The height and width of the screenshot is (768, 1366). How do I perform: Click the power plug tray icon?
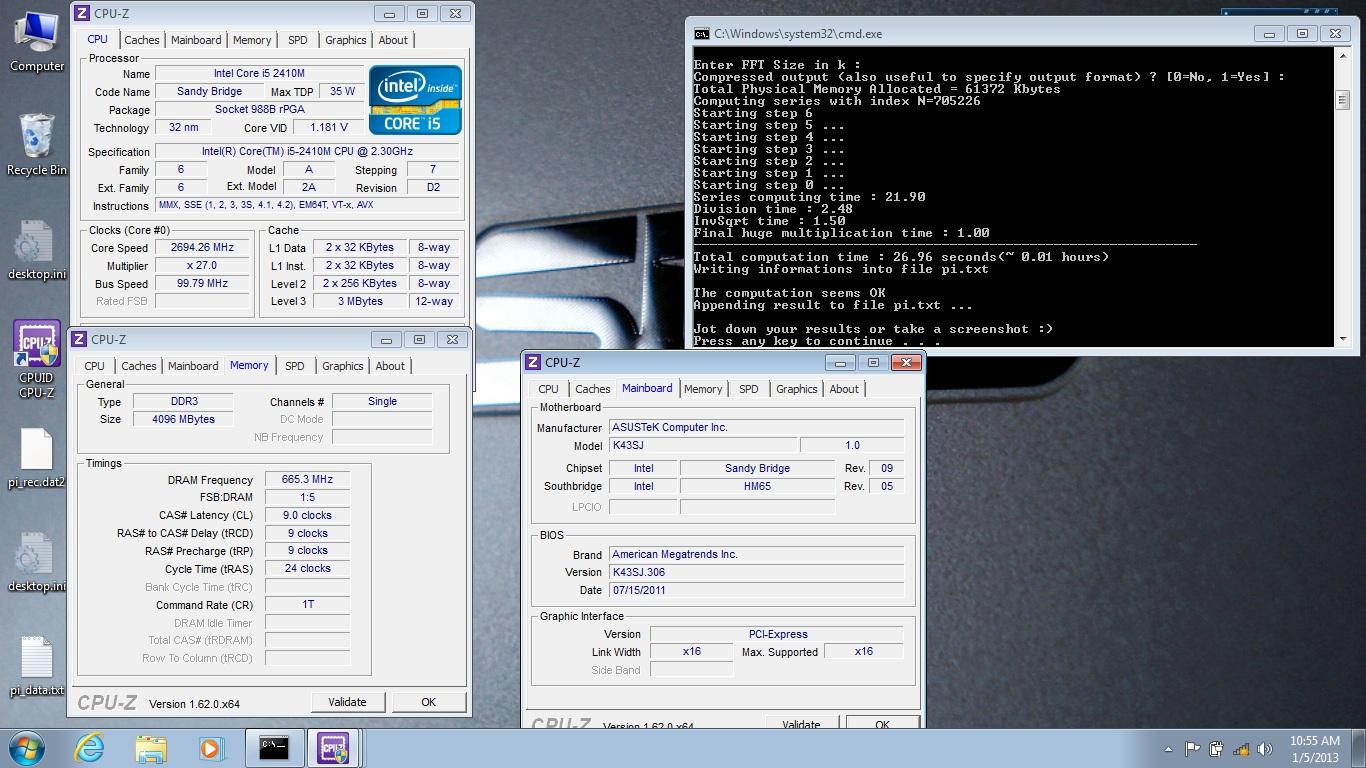[x=1216, y=749]
